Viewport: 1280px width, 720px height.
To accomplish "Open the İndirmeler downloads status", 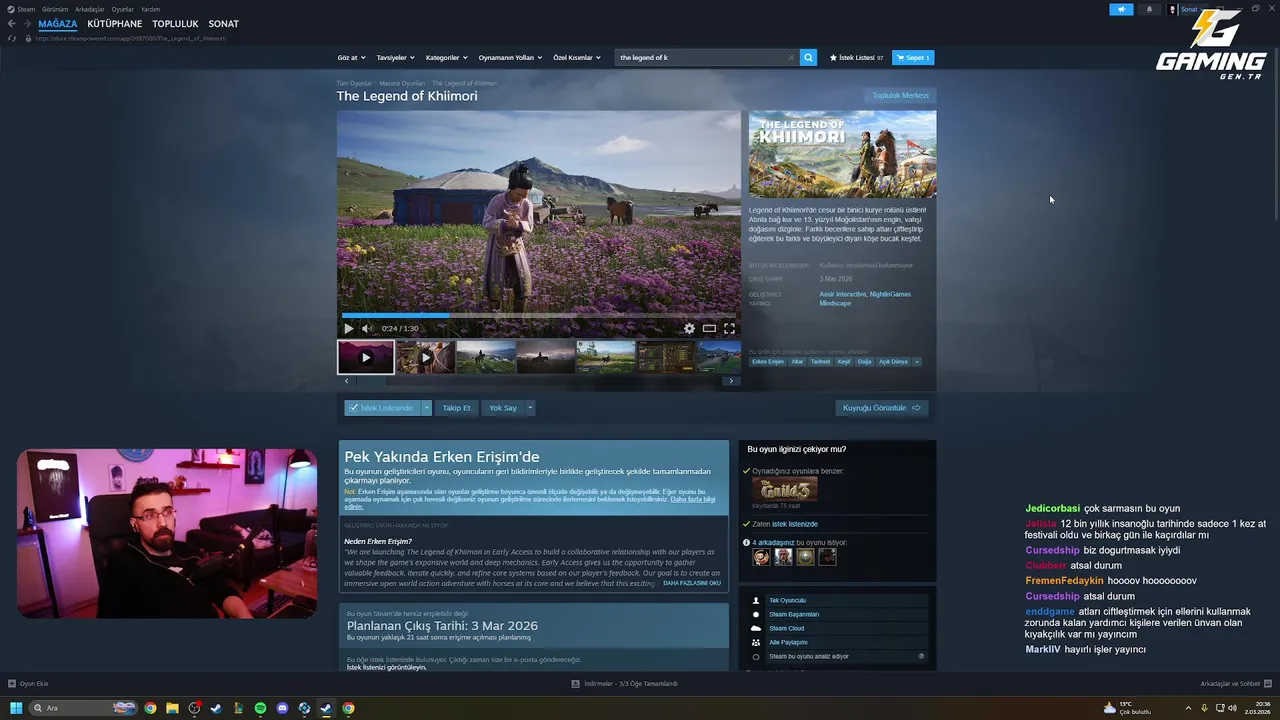I will point(624,684).
